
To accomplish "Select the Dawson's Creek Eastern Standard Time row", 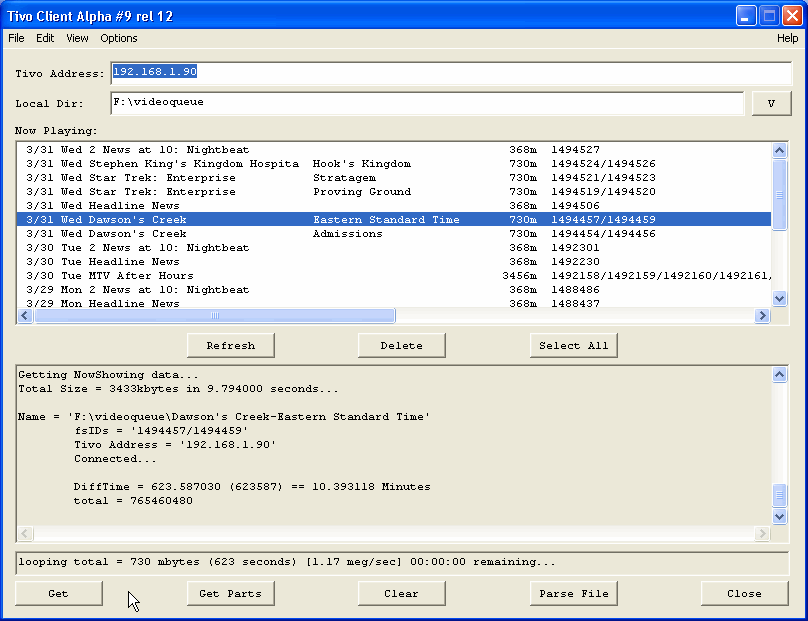I will click(394, 219).
